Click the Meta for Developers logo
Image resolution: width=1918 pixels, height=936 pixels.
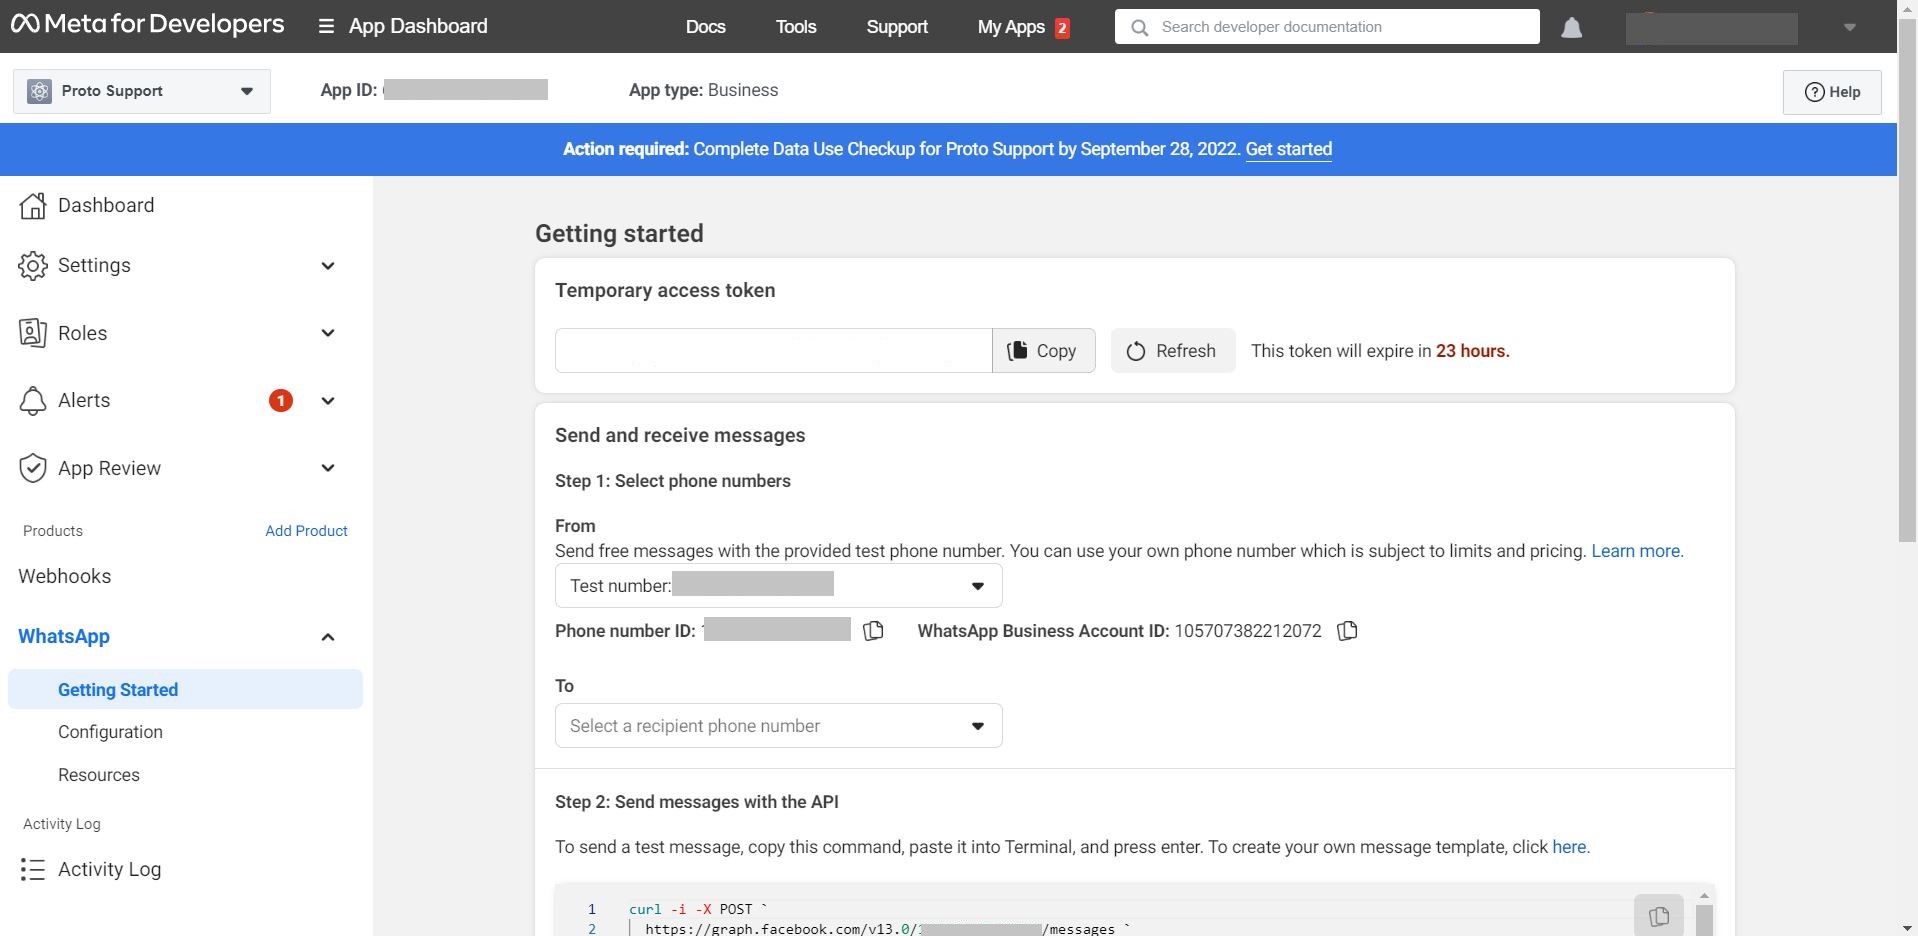[x=147, y=24]
